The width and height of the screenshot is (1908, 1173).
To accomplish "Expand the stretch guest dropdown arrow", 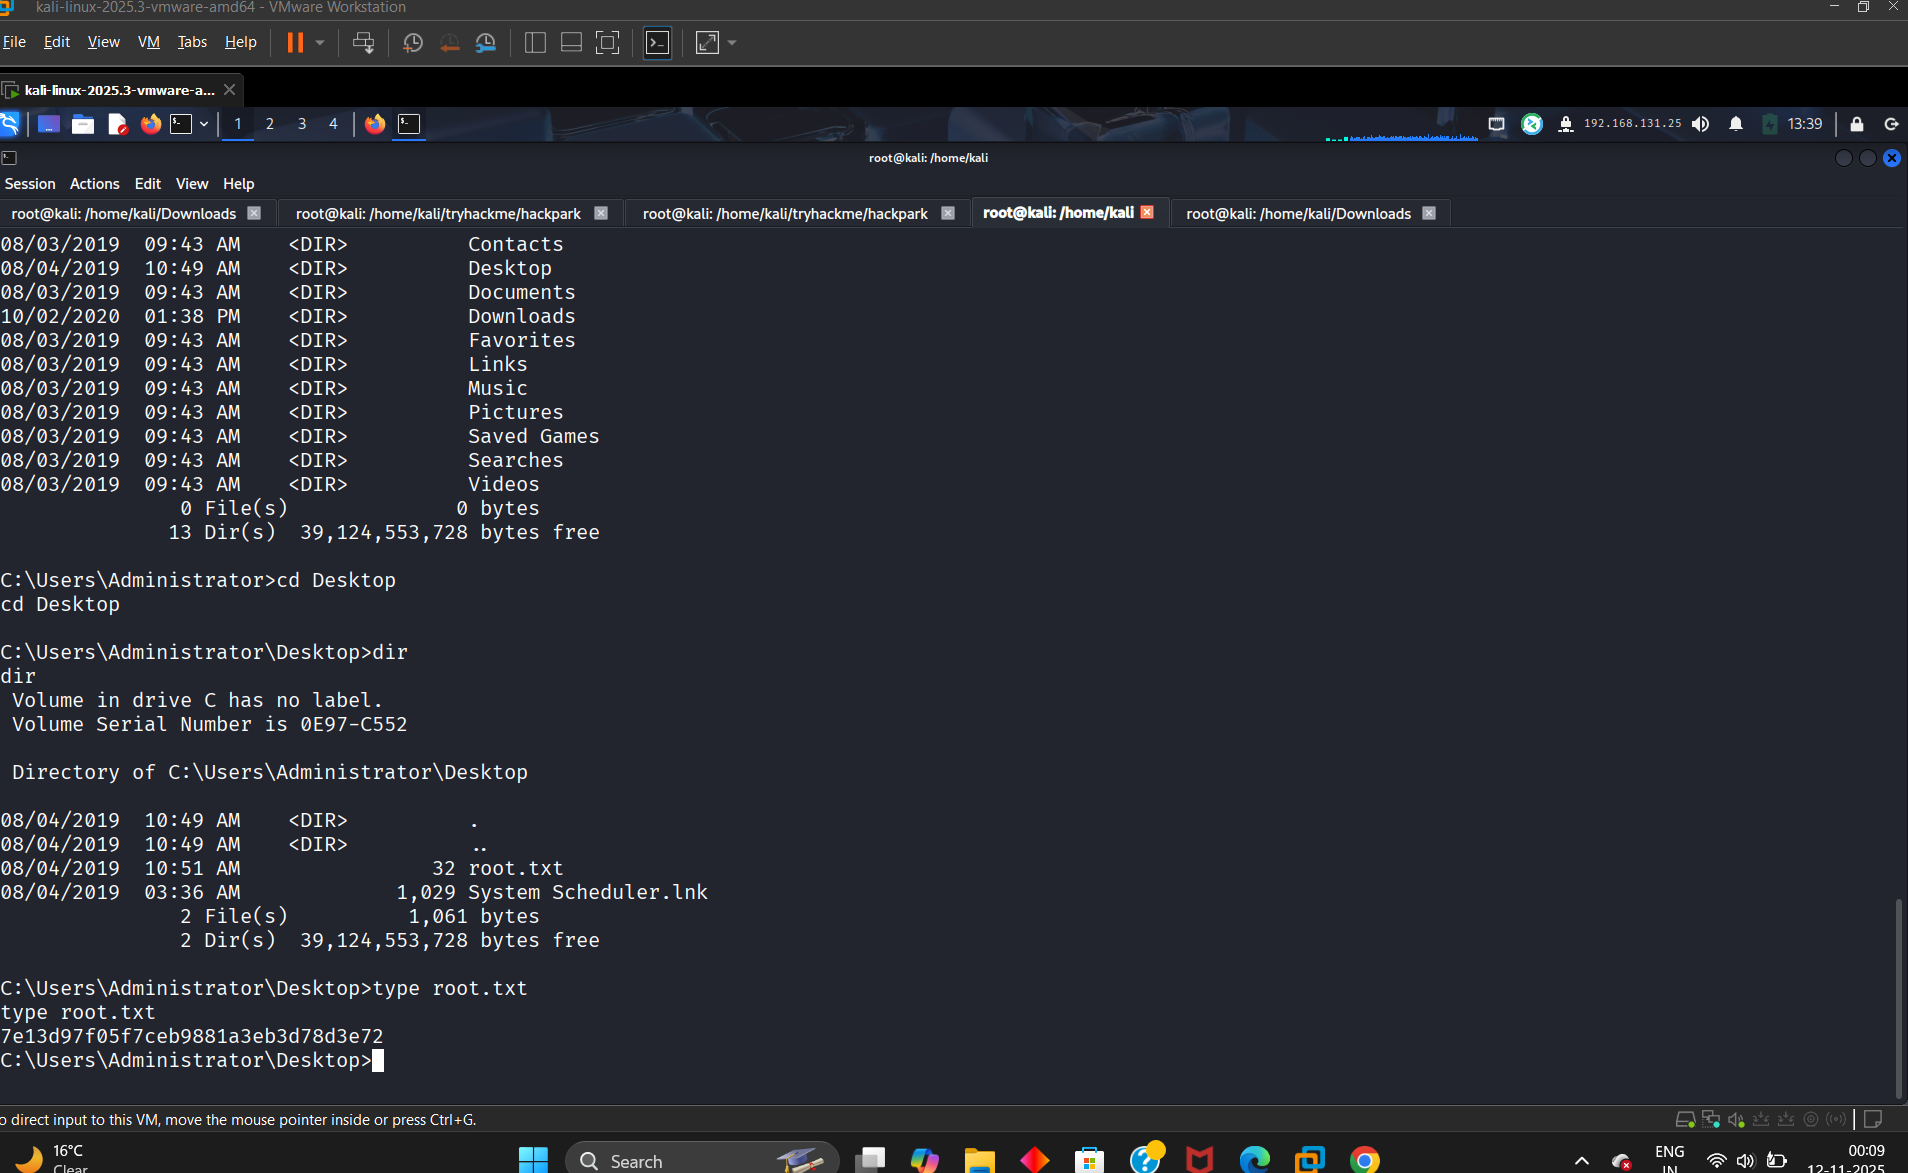I will pos(732,43).
